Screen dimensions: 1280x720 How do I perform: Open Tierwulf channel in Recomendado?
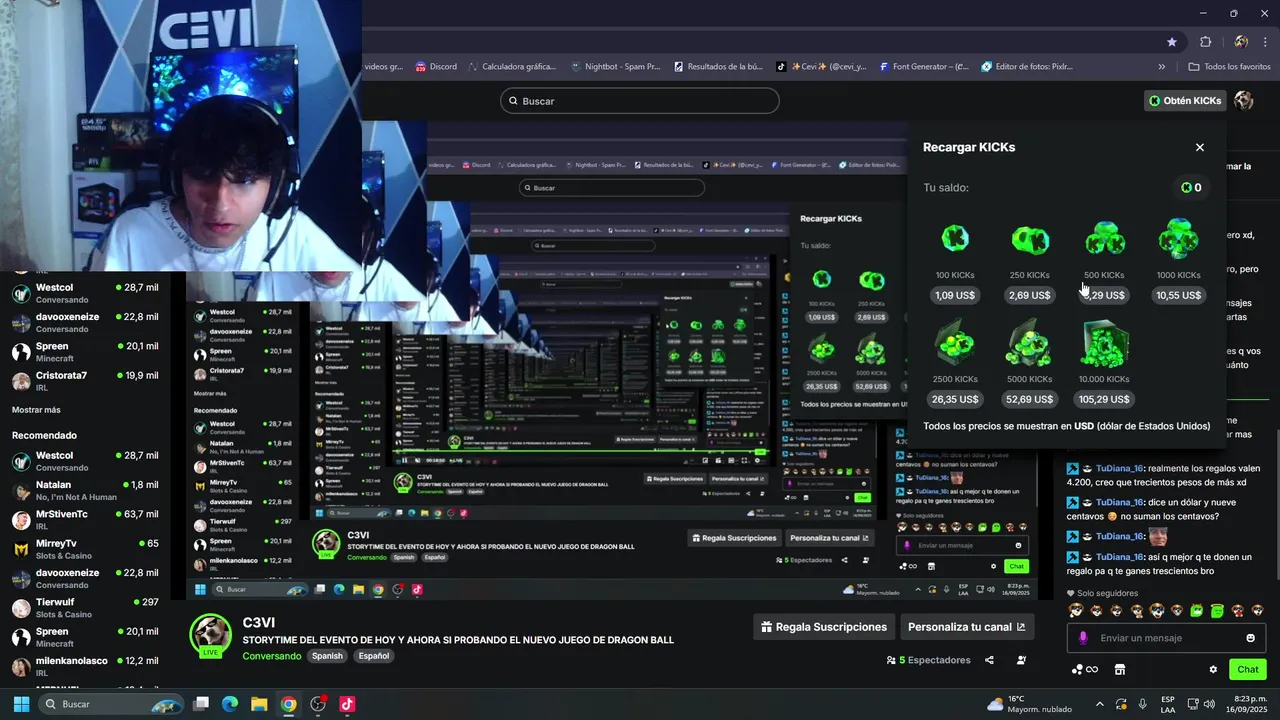tap(85, 608)
